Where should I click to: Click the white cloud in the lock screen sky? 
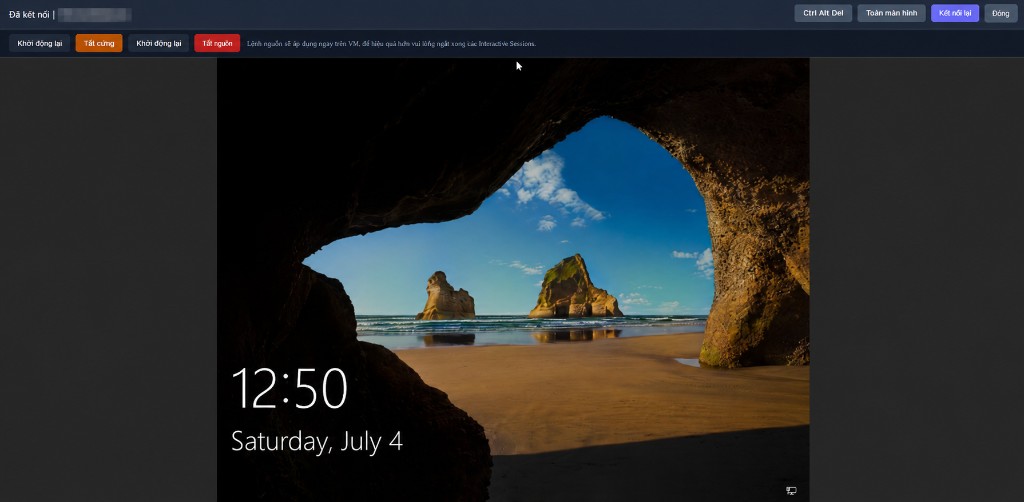point(553,186)
